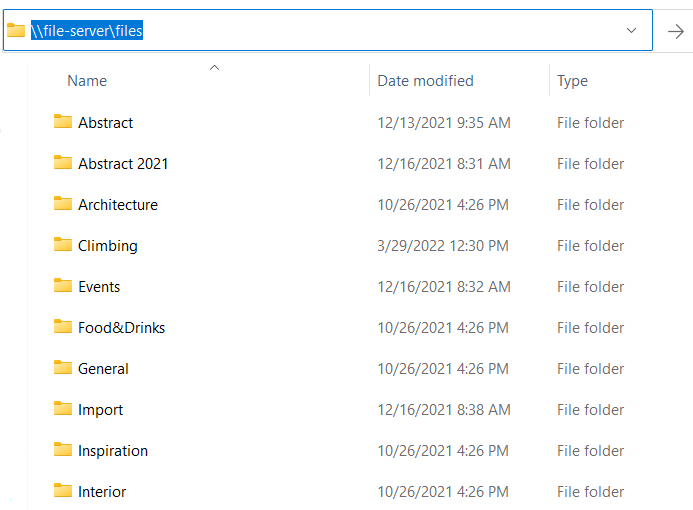The width and height of the screenshot is (693, 510).
Task: Toggle sort direction chevron above Name
Action: point(214,68)
